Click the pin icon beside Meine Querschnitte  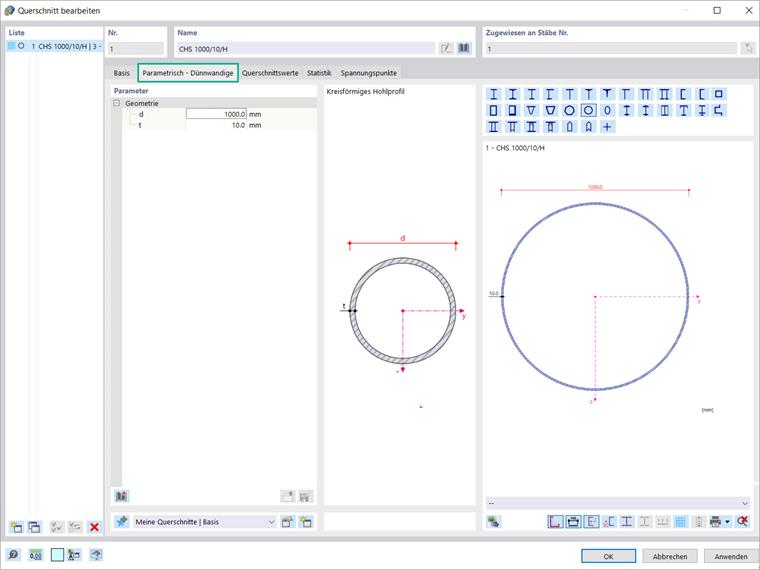point(121,522)
